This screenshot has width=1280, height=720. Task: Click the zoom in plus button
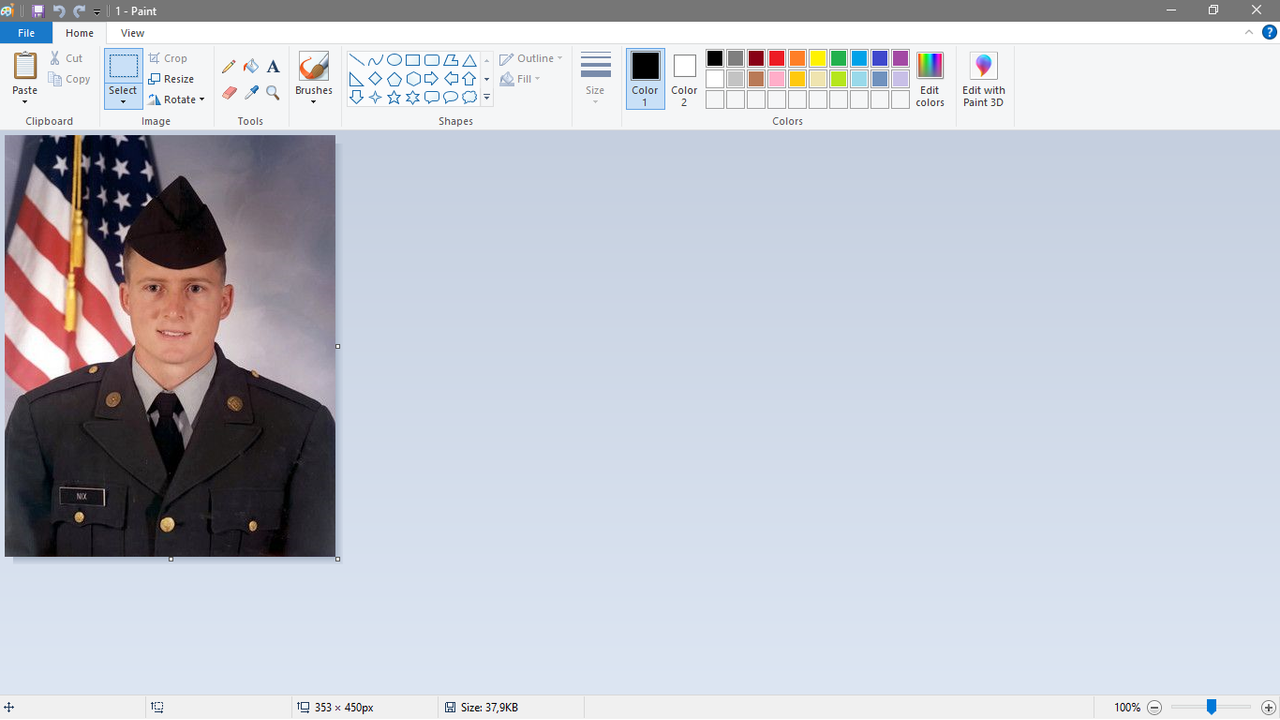(x=1269, y=707)
